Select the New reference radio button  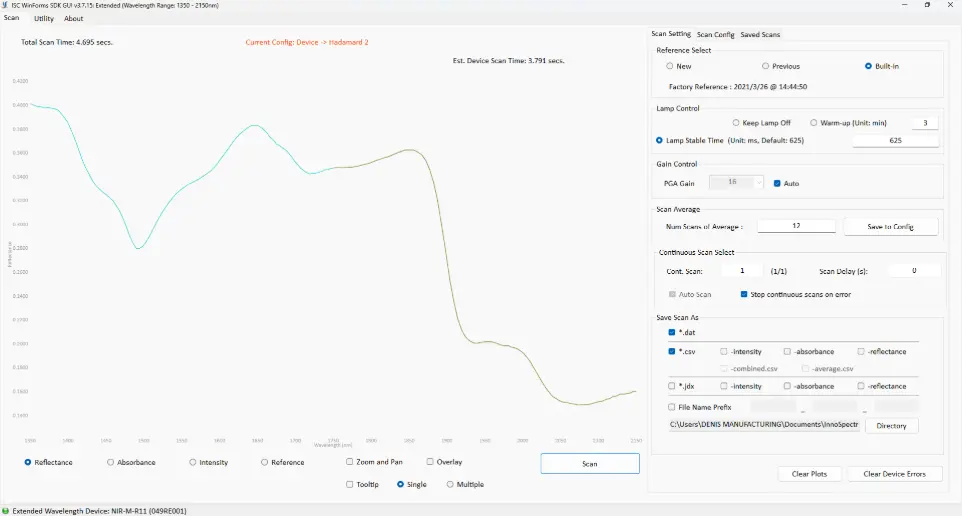[x=670, y=66]
